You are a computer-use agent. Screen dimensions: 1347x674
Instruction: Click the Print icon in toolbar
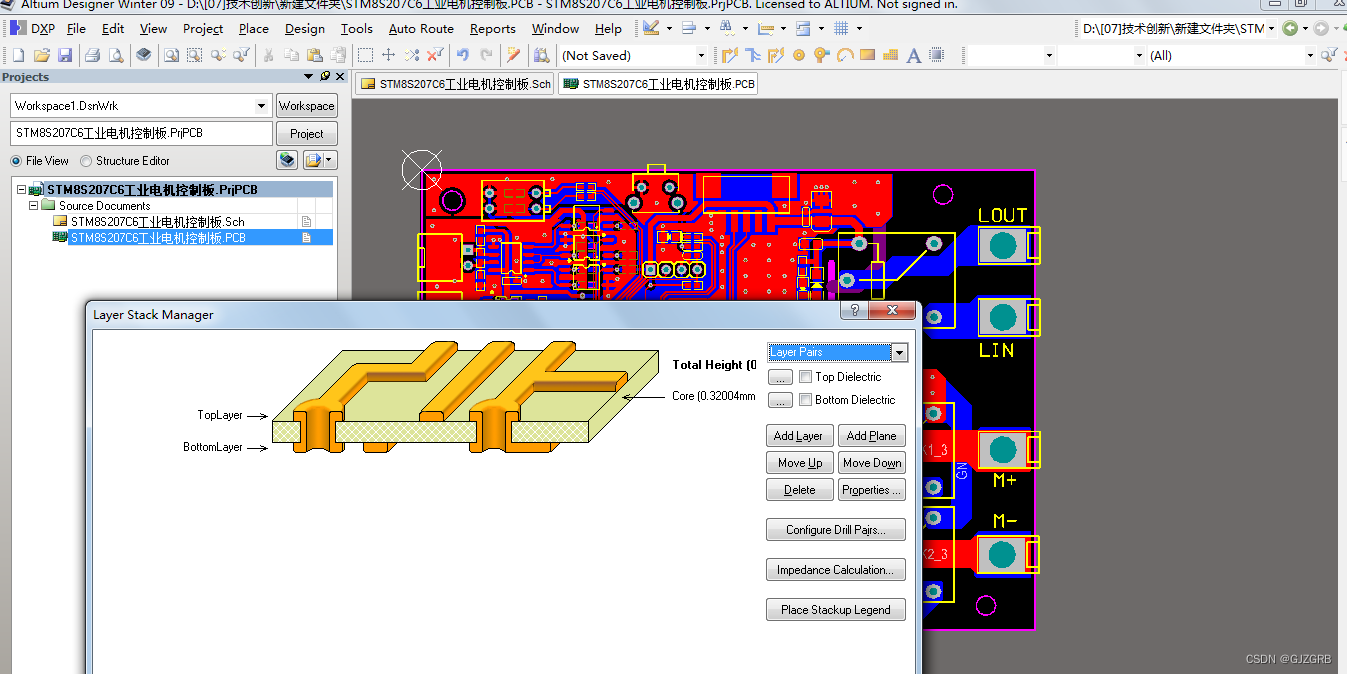tap(92, 55)
